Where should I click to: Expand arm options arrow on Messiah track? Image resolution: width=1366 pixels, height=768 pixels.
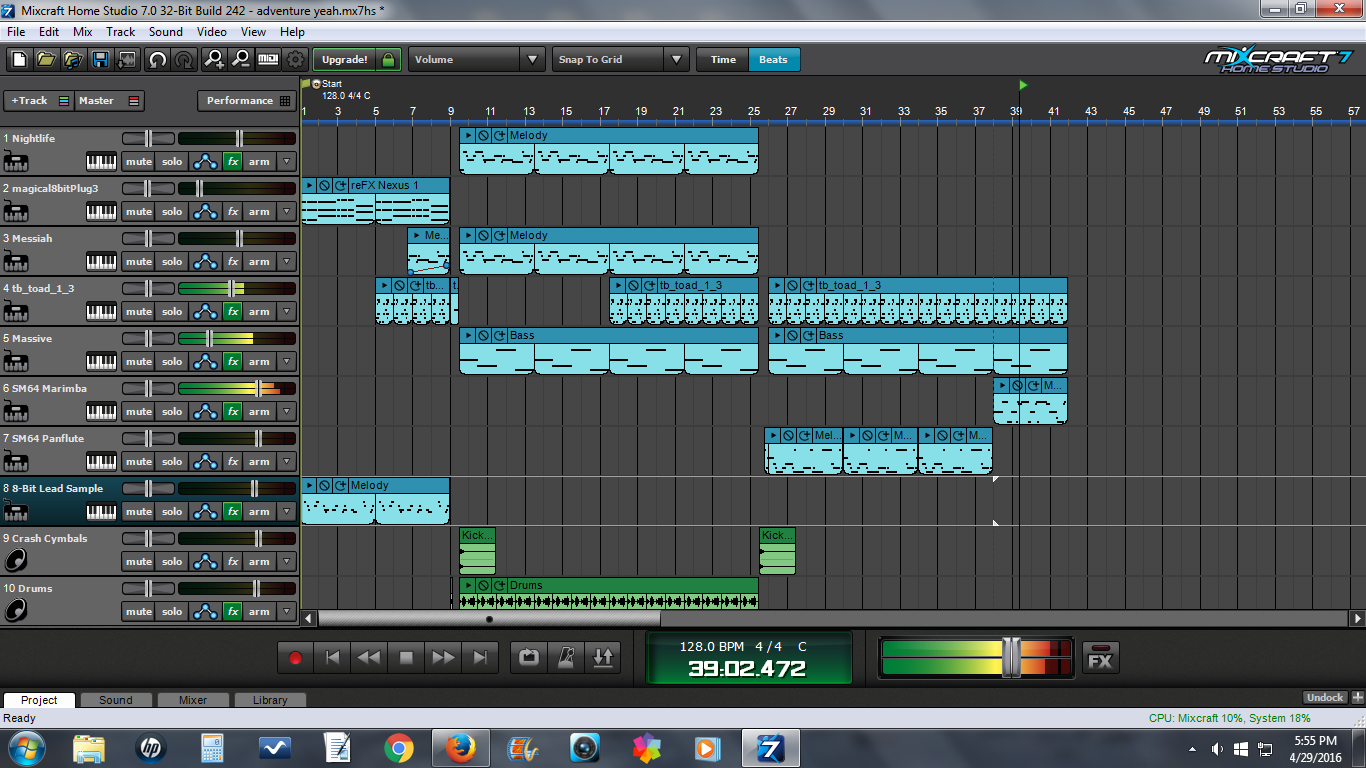287,261
